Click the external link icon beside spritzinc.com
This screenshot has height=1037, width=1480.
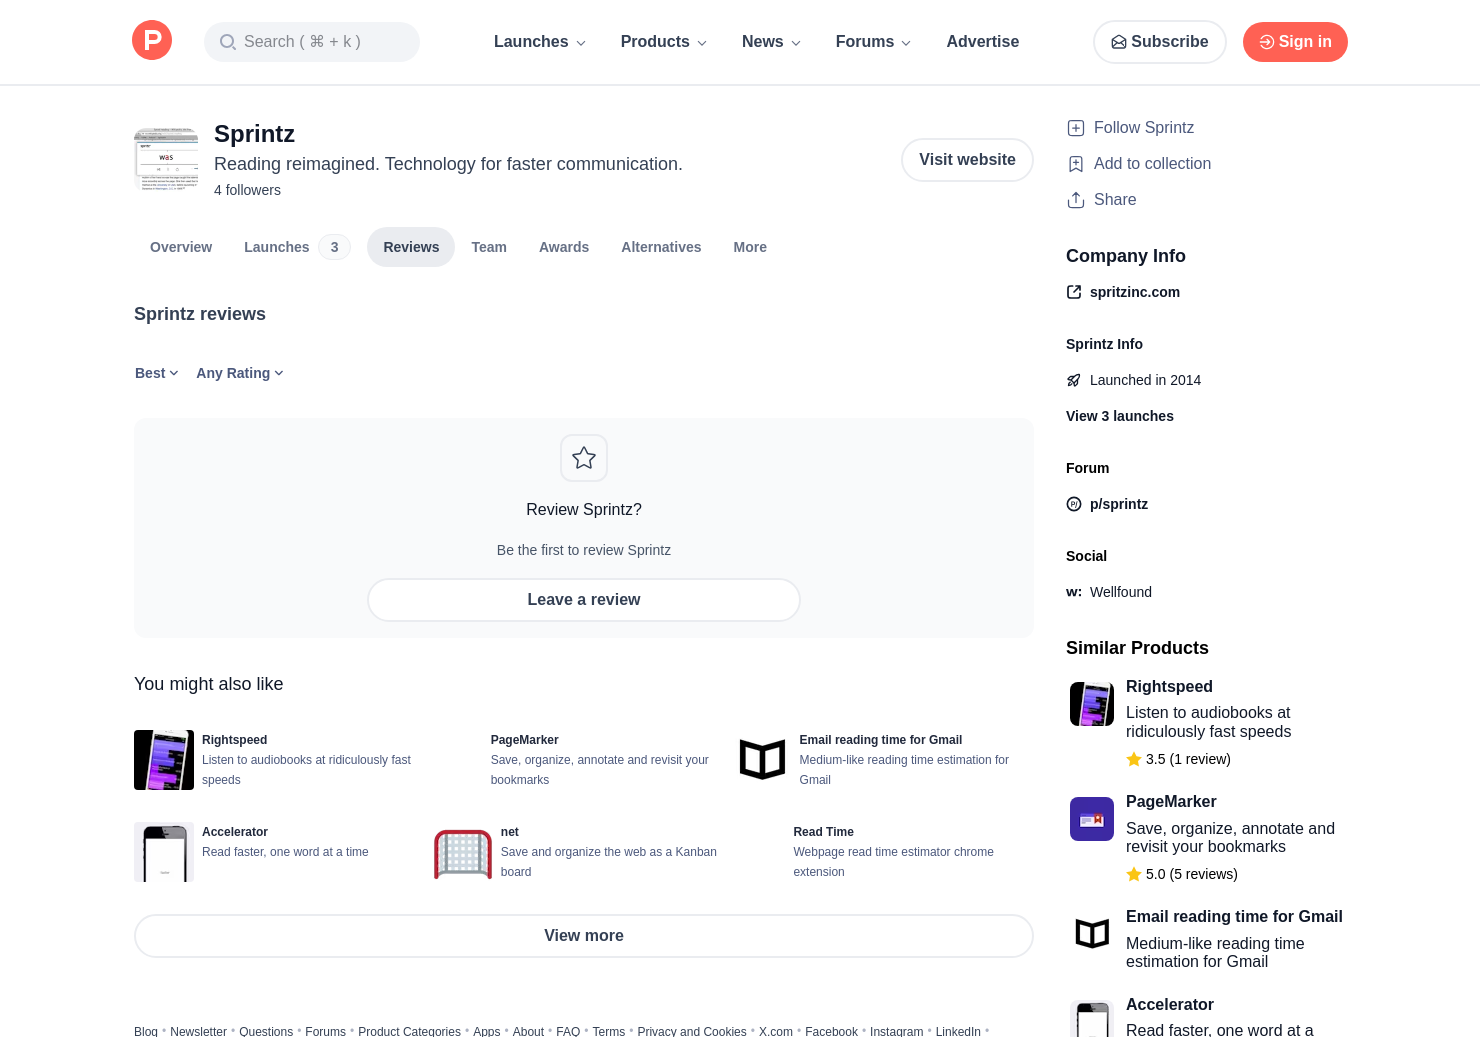tap(1074, 292)
